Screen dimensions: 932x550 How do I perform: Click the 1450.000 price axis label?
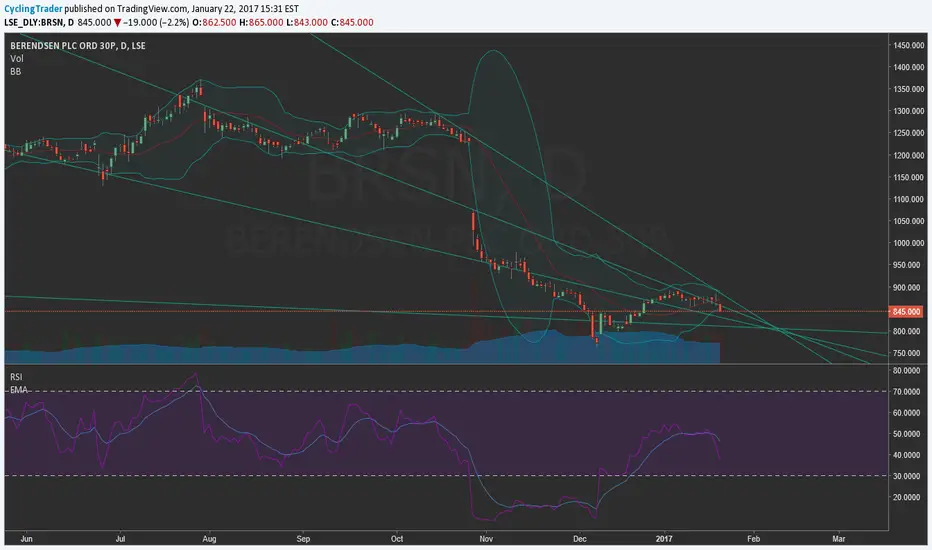point(909,45)
